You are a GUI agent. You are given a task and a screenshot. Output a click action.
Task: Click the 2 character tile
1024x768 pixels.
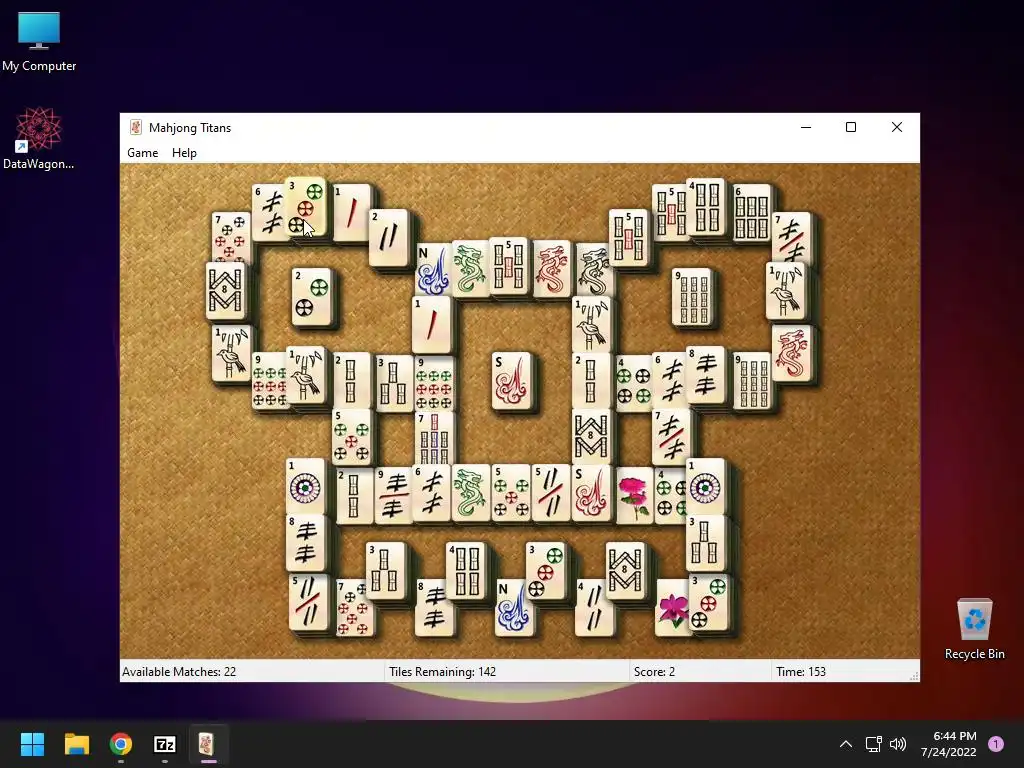388,237
